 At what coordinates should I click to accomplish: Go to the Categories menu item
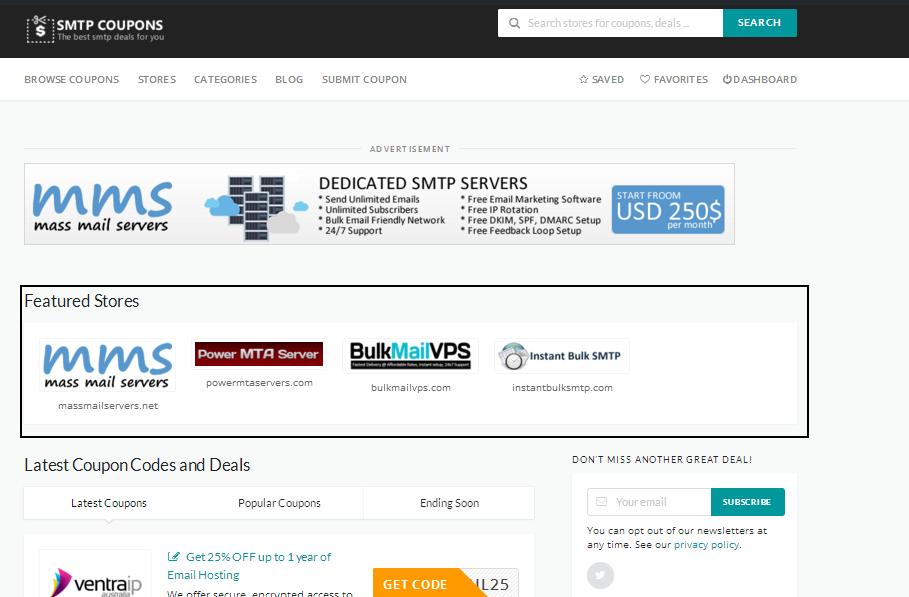point(225,80)
